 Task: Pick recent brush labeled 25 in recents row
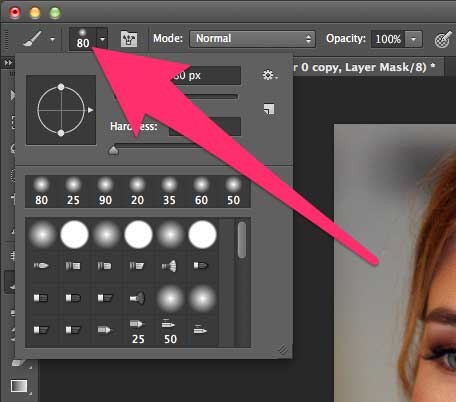[73, 192]
